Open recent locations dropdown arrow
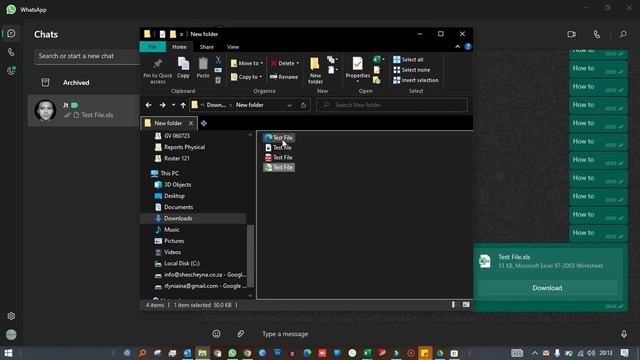The height and width of the screenshot is (360, 640). (x=173, y=105)
